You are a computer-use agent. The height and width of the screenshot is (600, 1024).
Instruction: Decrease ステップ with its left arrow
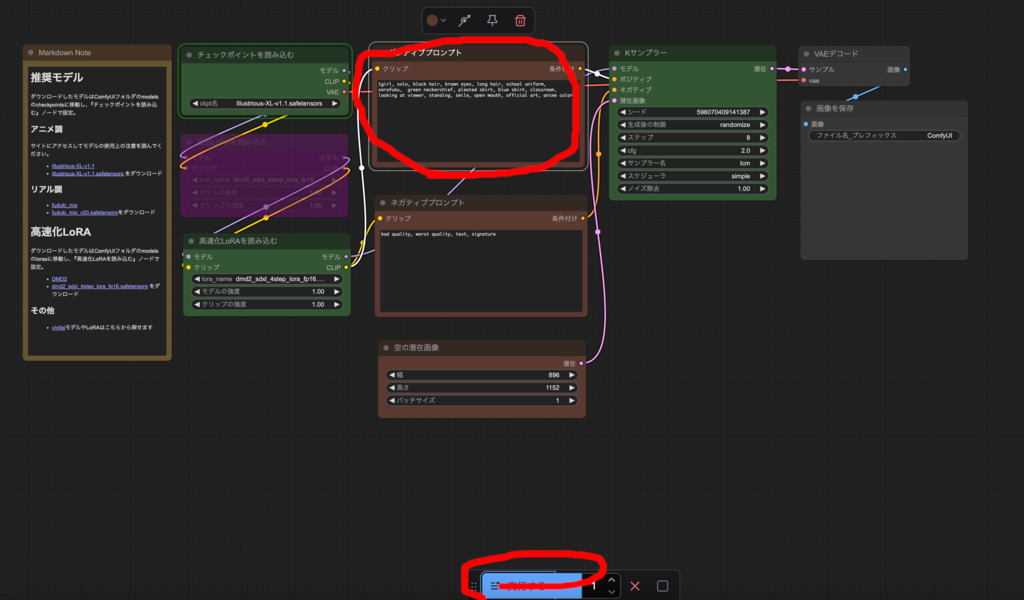623,138
